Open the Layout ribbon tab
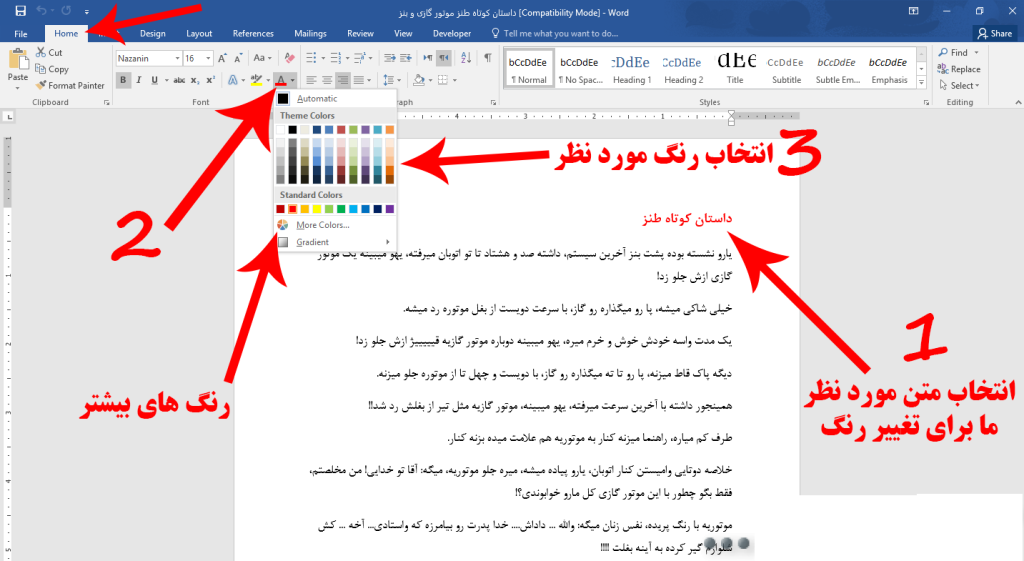 [x=199, y=33]
